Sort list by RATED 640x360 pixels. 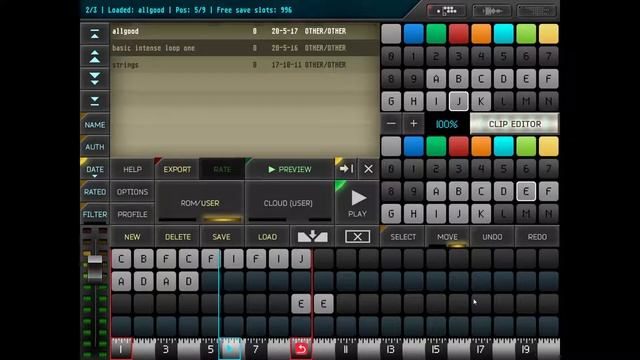click(95, 192)
